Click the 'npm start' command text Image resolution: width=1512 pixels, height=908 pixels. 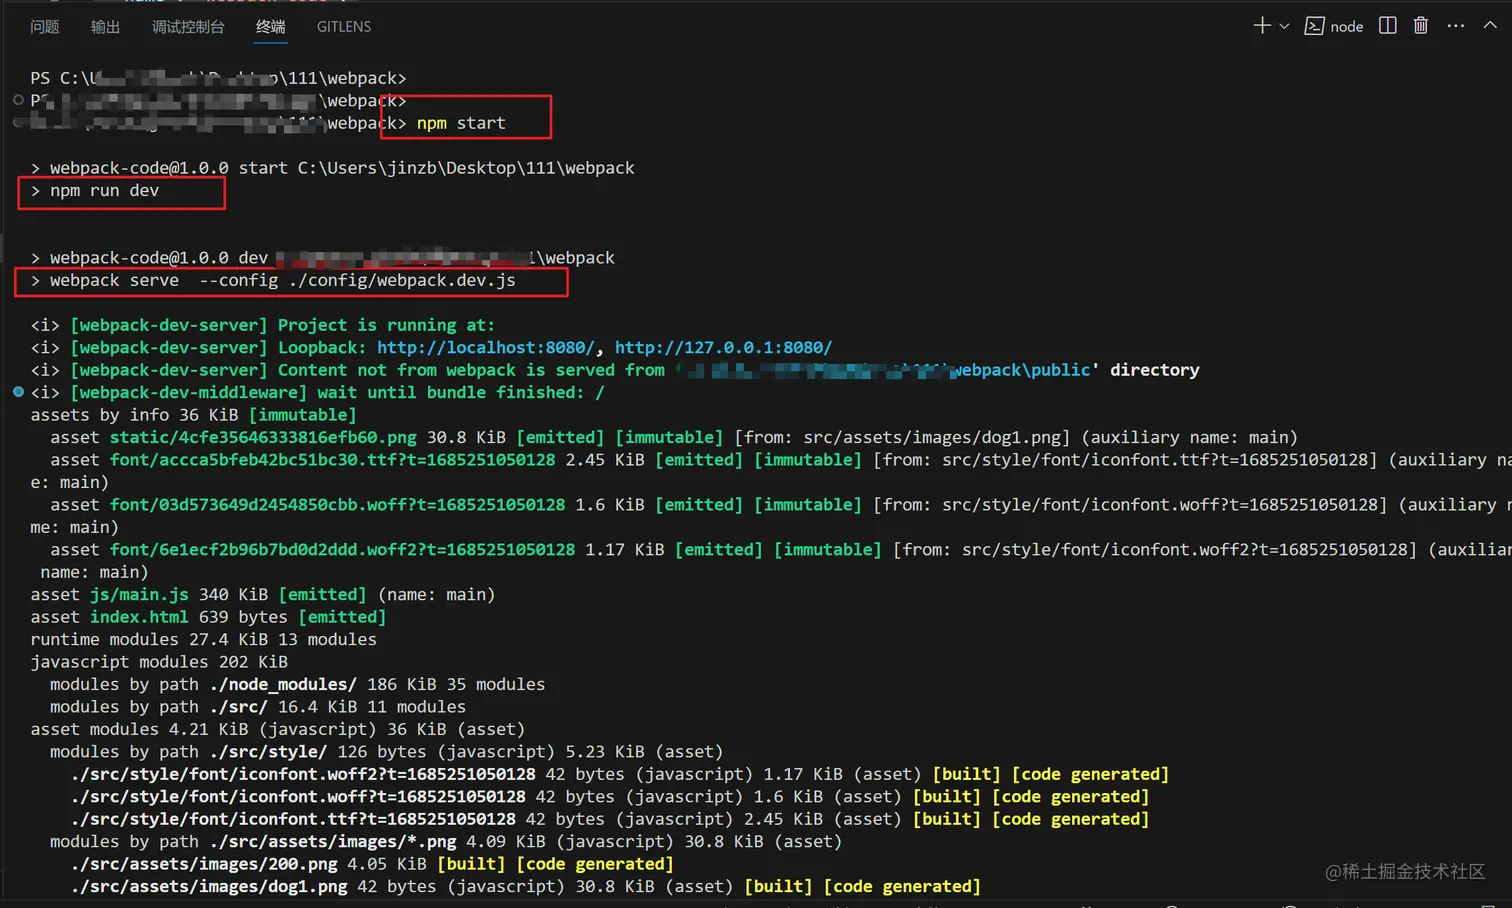(x=461, y=123)
